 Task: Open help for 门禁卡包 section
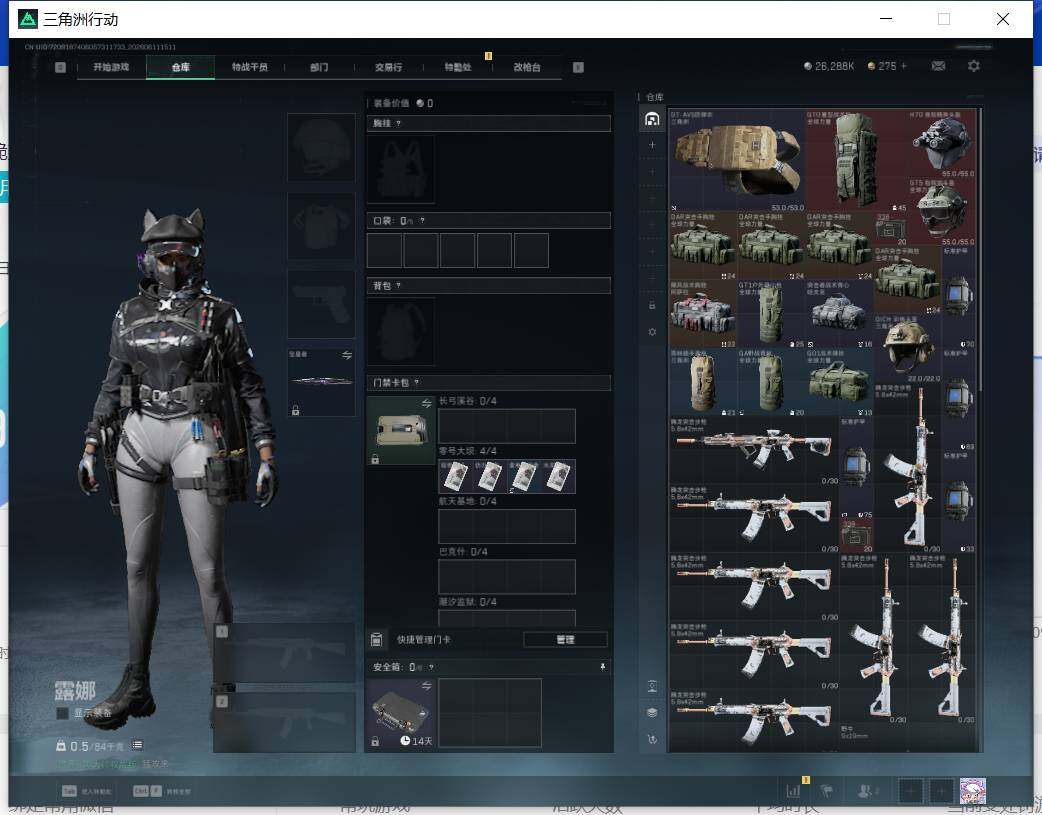[x=417, y=383]
